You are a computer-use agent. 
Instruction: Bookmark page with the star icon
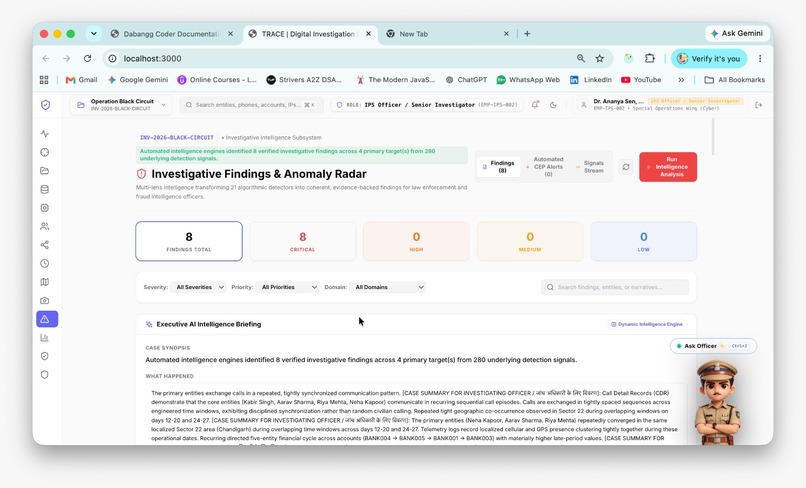point(599,59)
